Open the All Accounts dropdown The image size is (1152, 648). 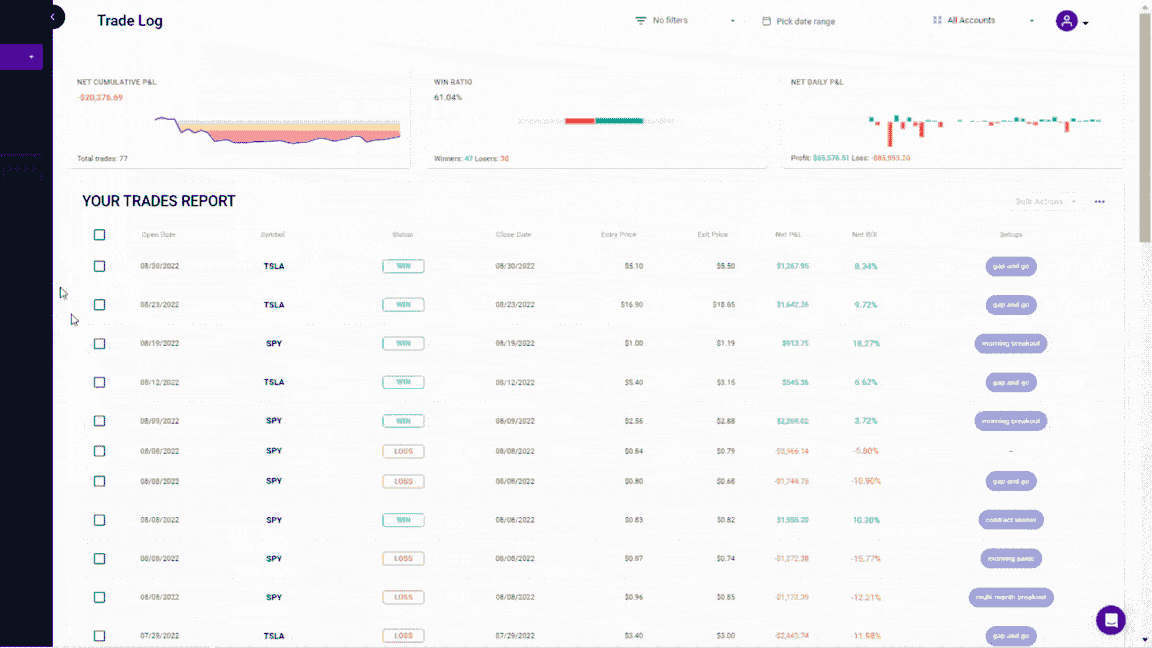[x=1031, y=21]
